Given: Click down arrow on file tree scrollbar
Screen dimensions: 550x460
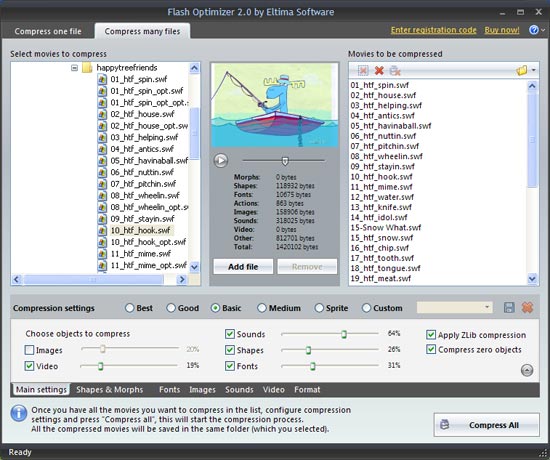Looking at the screenshot, I should coord(194,267).
